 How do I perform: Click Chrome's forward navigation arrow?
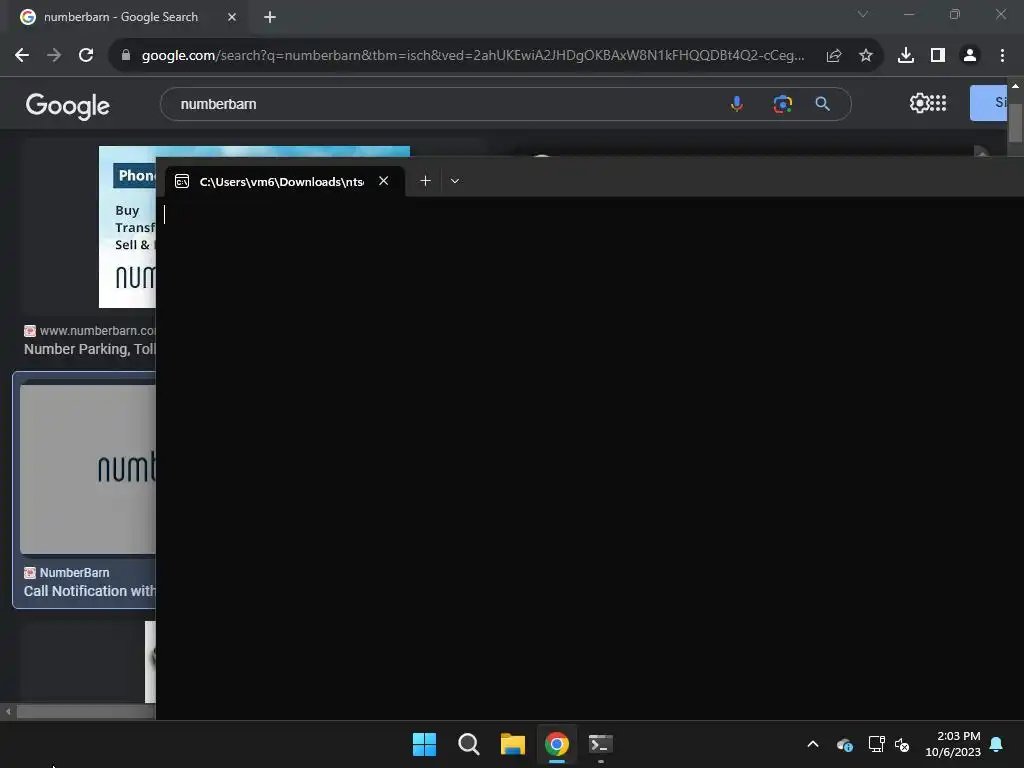coord(54,56)
